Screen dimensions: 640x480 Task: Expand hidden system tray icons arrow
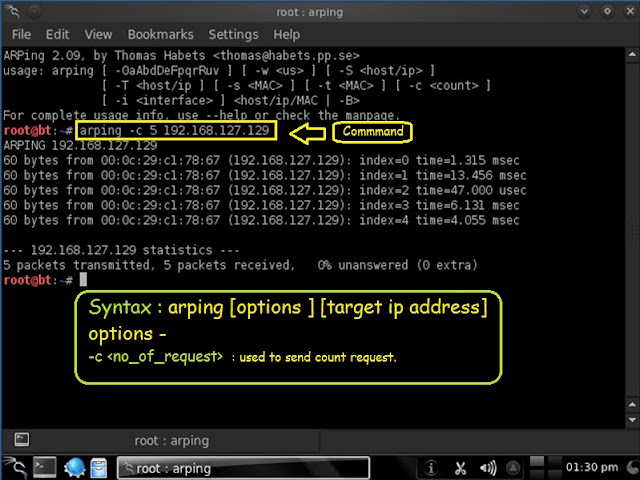513,468
